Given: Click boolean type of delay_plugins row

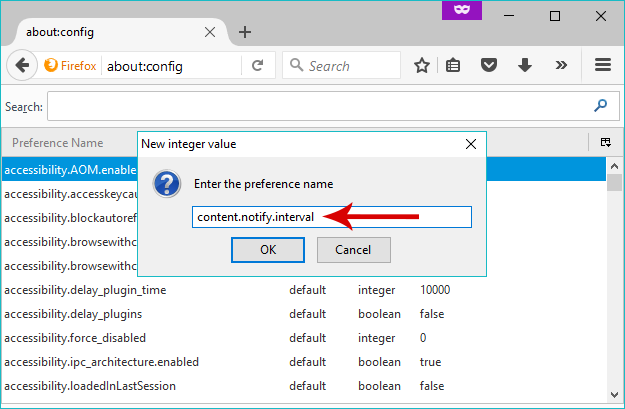Looking at the screenshot, I should (x=379, y=314).
